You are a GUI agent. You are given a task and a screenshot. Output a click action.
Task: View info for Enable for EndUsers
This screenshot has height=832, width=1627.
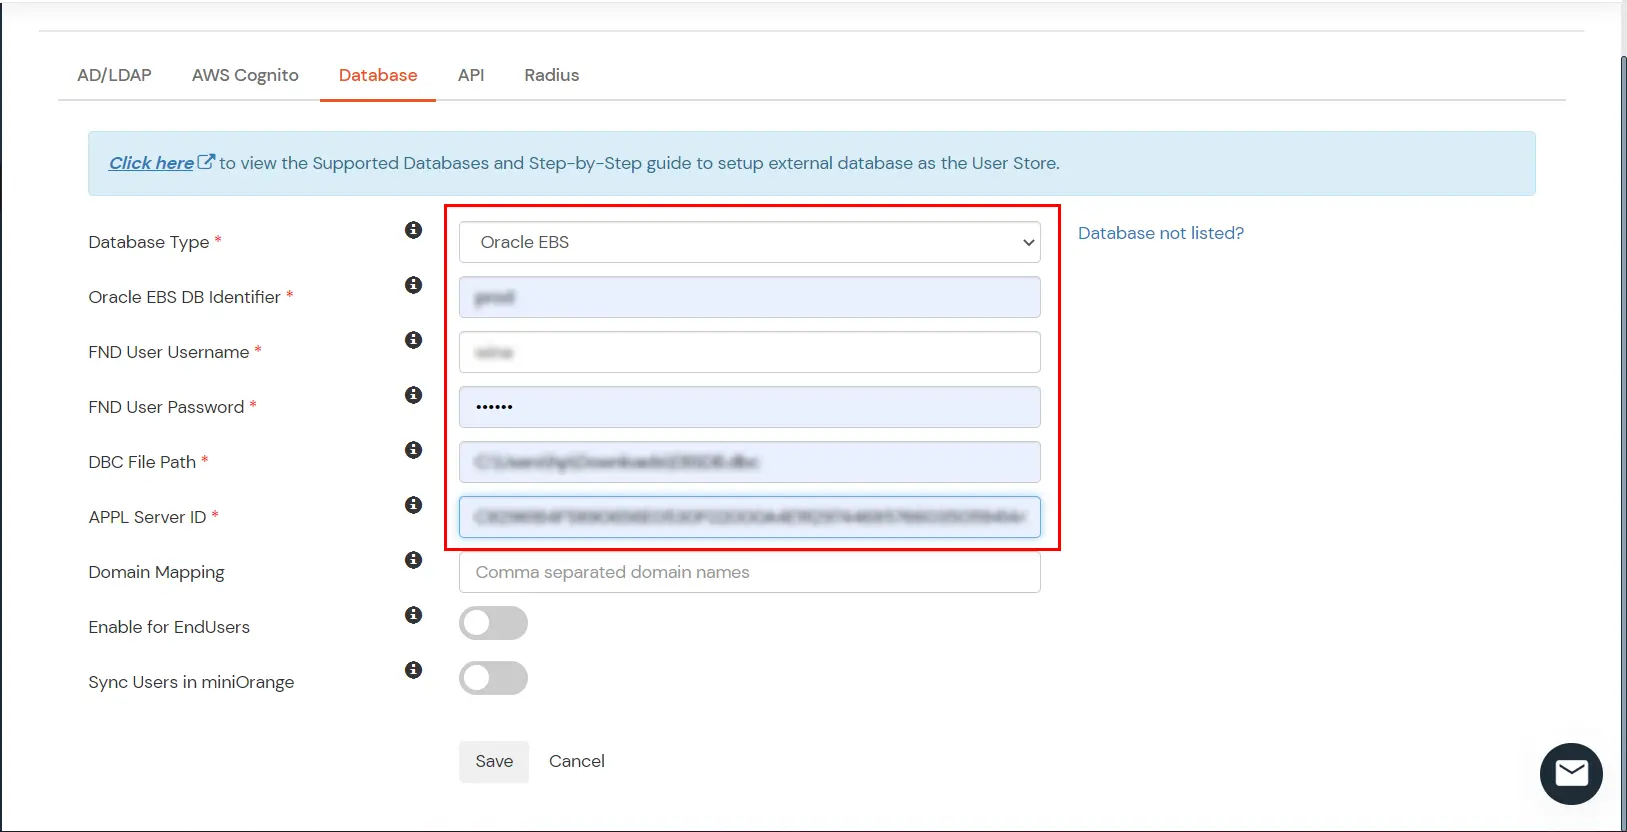tap(413, 615)
